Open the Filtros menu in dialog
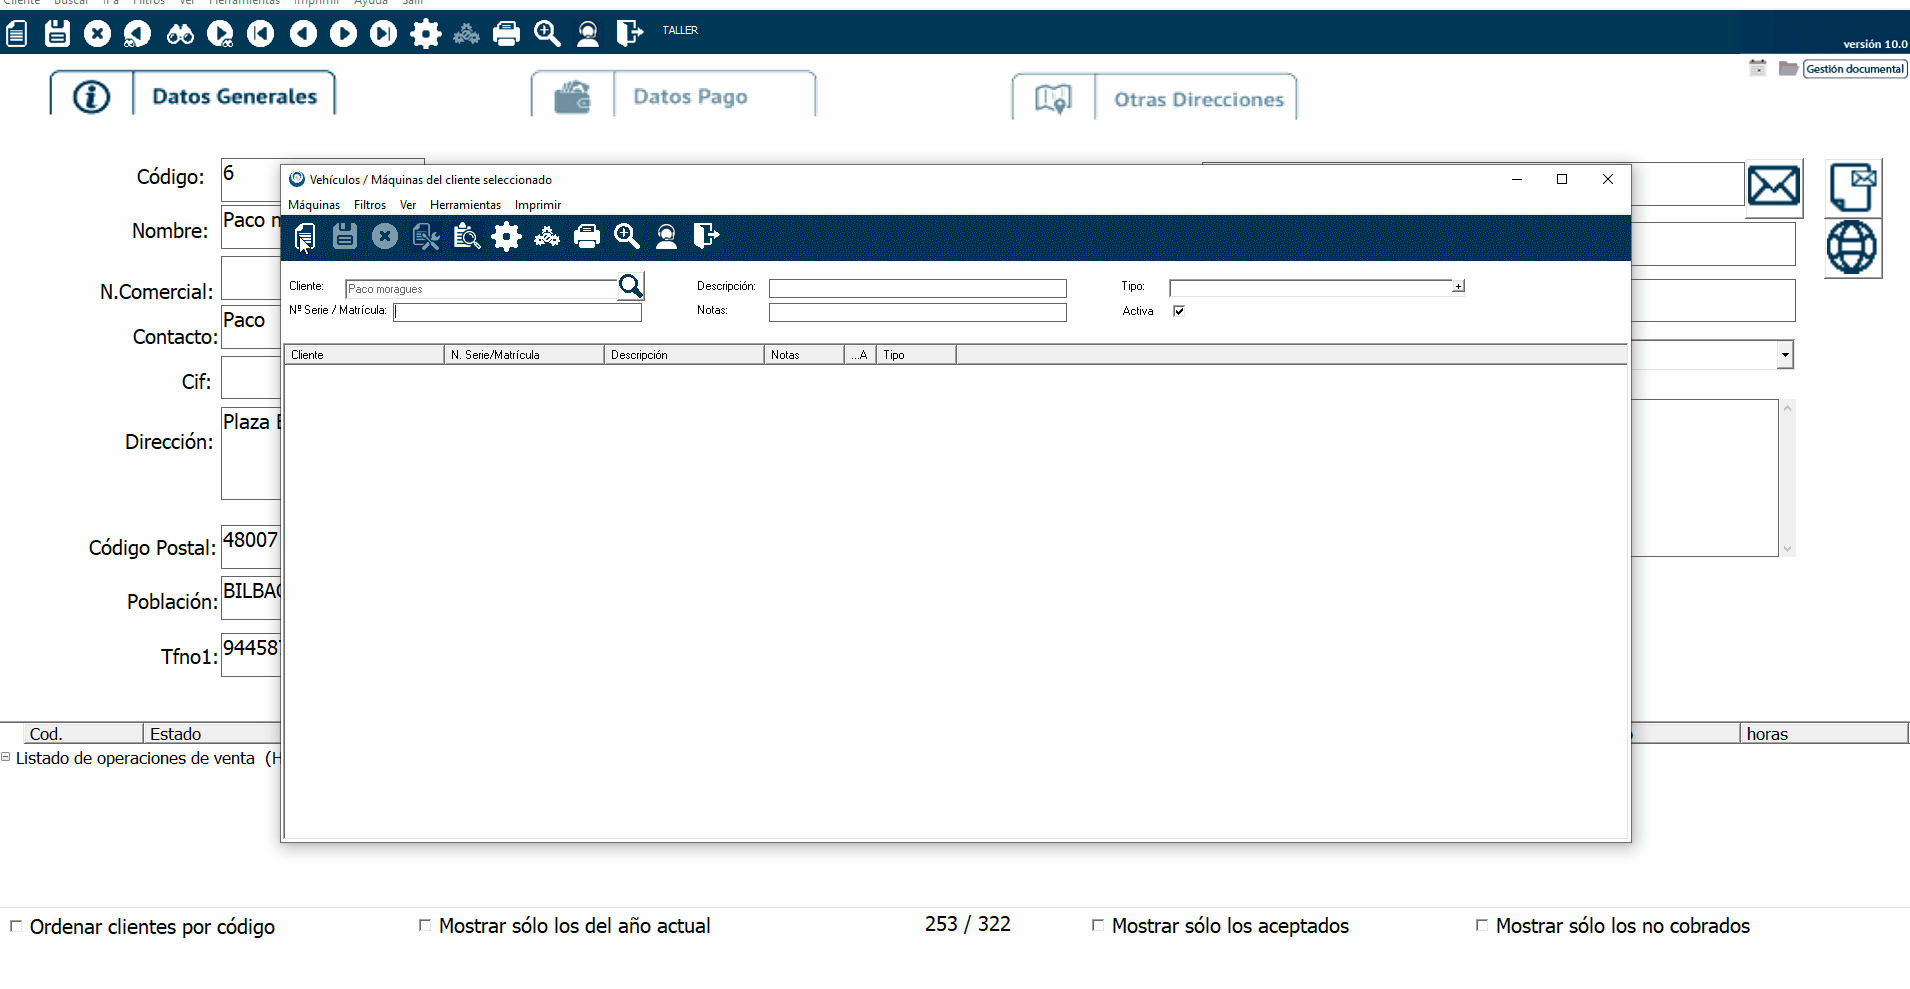 369,205
